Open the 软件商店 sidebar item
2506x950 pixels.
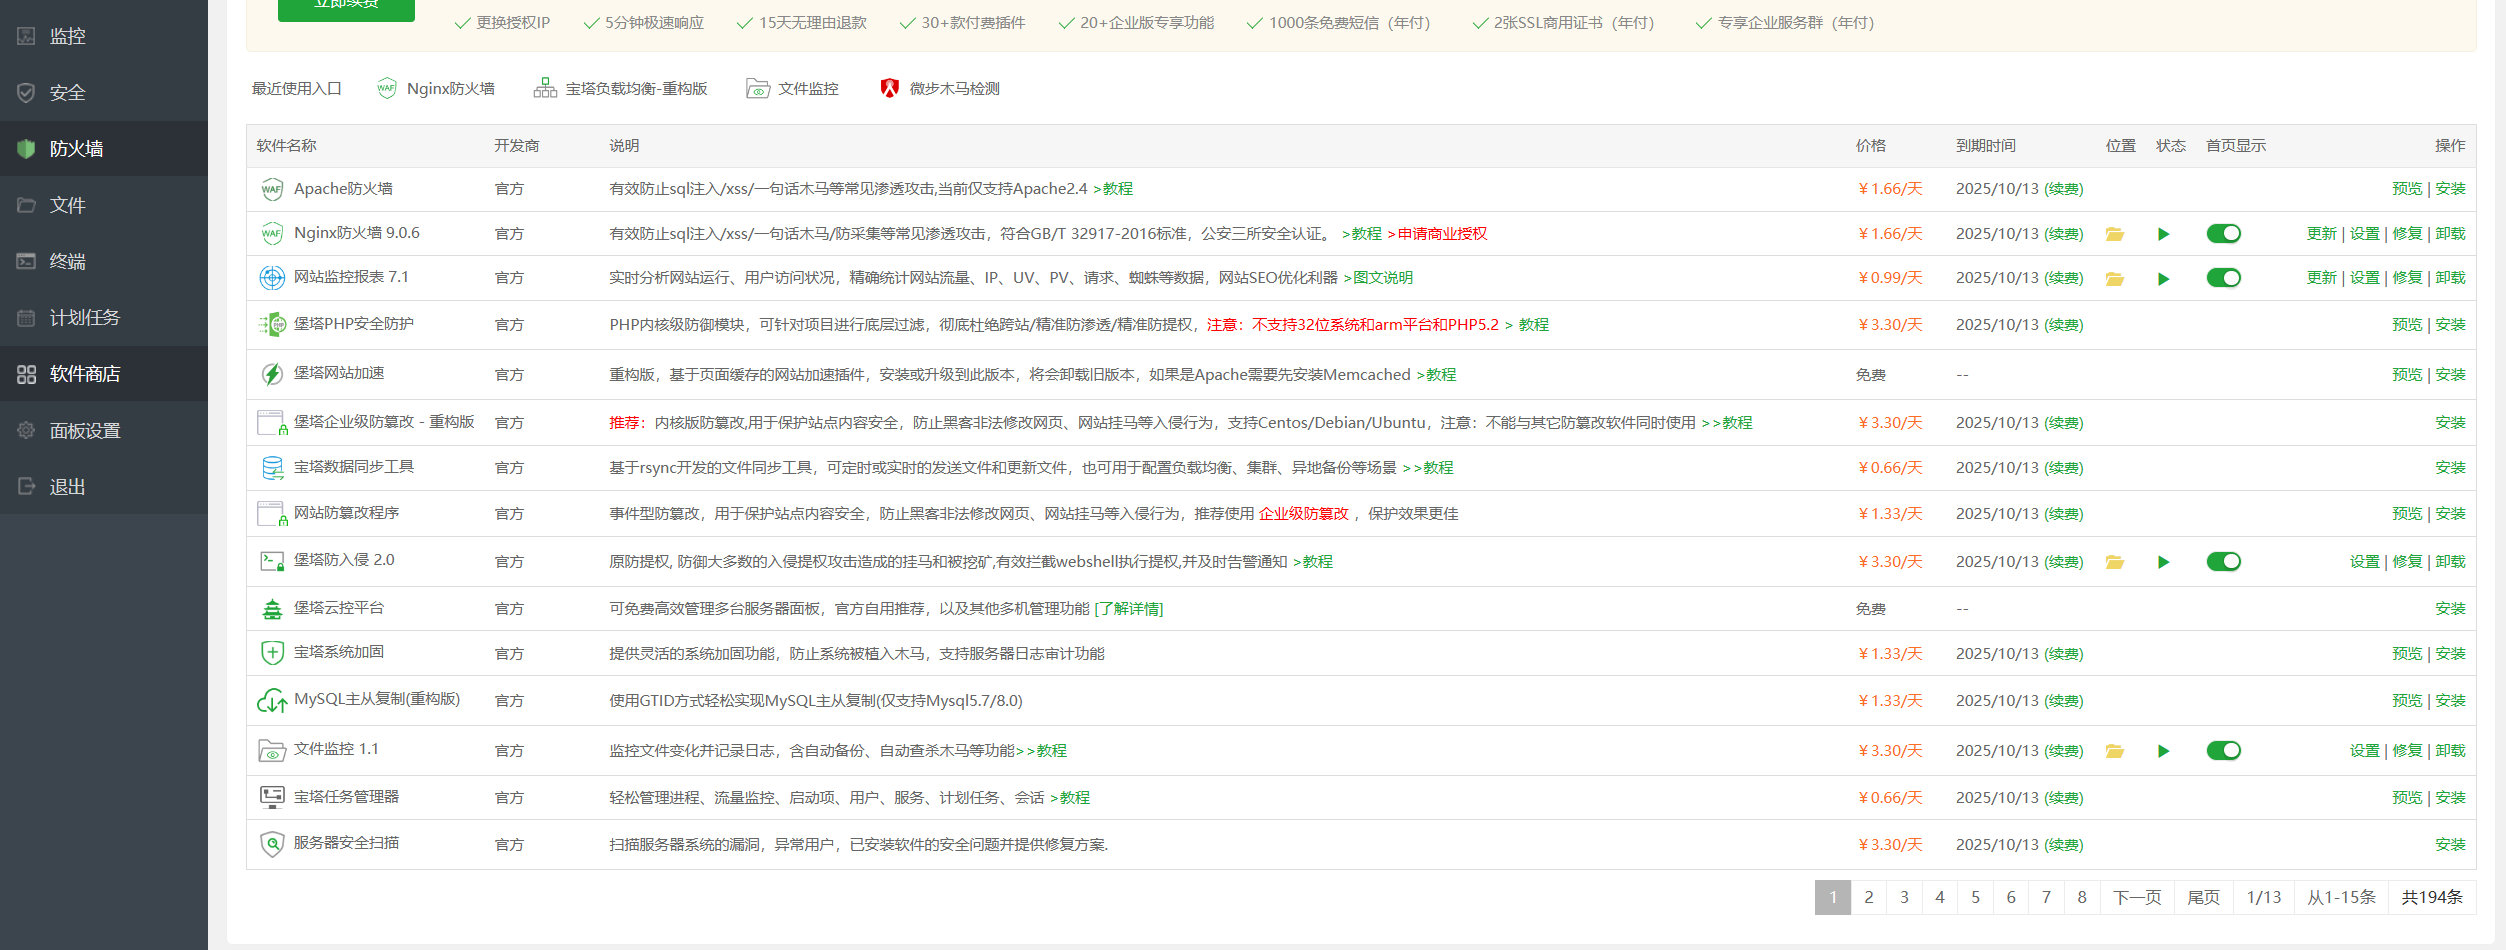[104, 374]
